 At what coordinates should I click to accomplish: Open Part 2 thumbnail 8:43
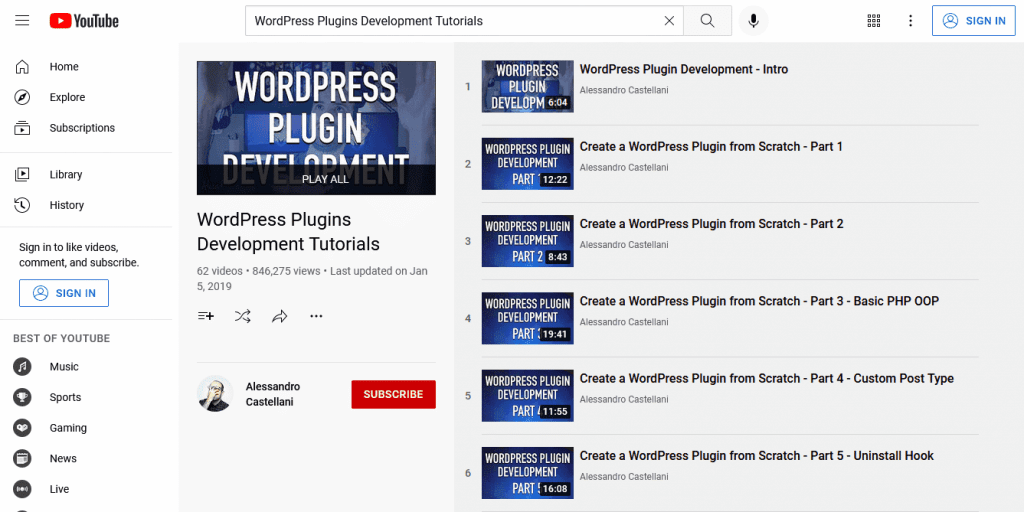pyautogui.click(x=528, y=241)
